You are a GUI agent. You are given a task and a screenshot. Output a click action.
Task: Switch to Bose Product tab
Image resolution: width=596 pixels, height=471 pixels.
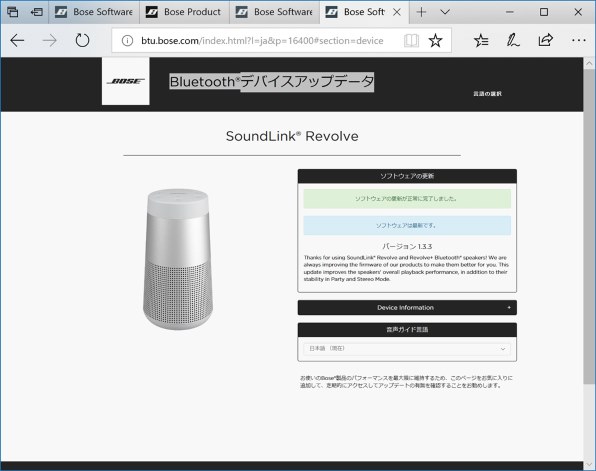(x=184, y=12)
